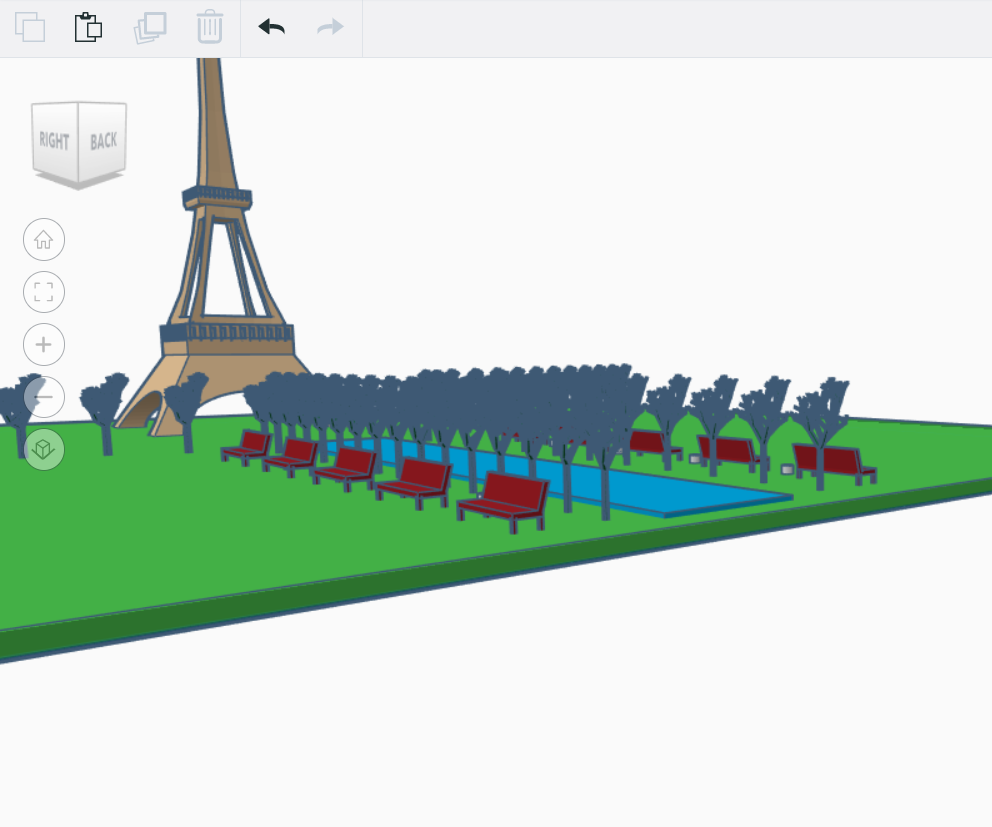This screenshot has height=827, width=992.
Task: Select the small gray object near the benches
Action: pyautogui.click(x=692, y=458)
